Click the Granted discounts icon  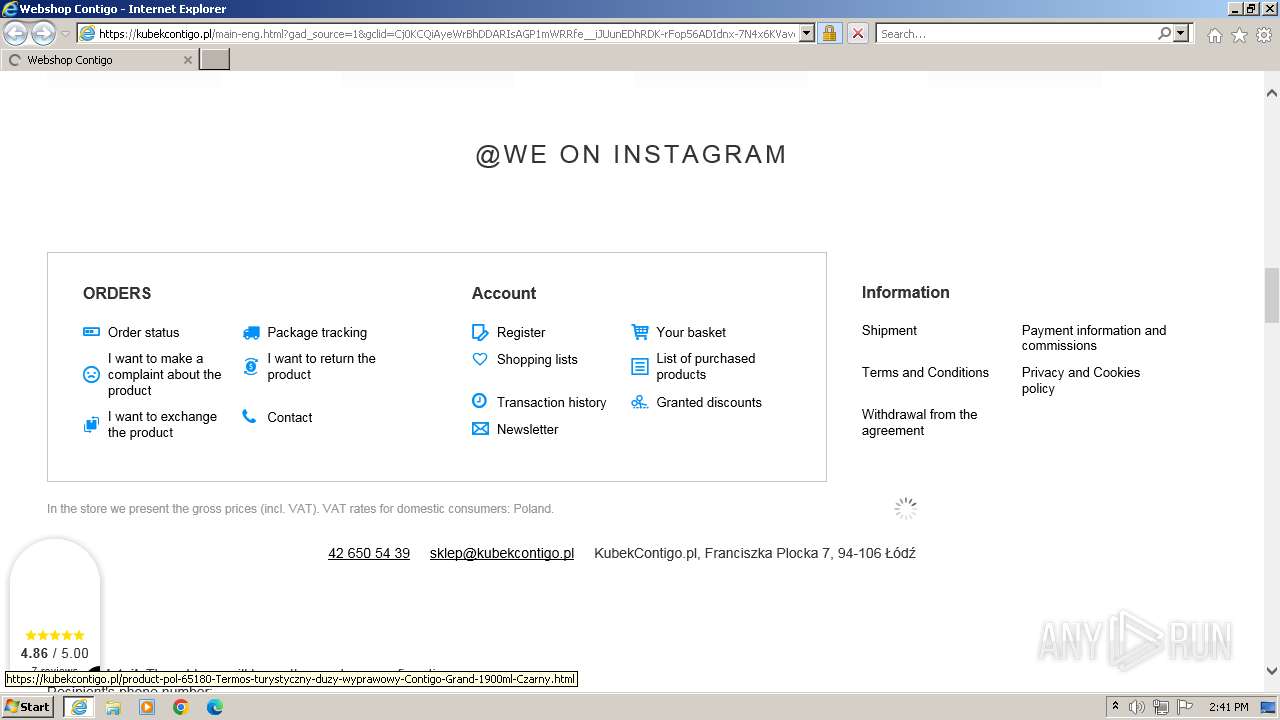point(640,402)
